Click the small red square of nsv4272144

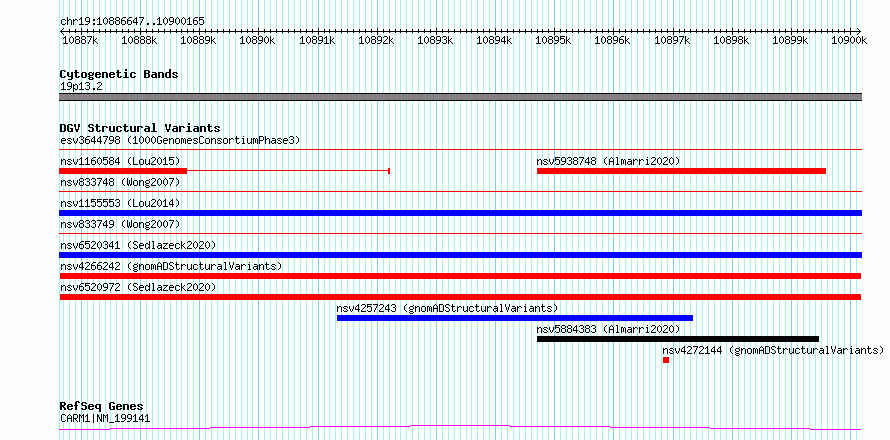tap(666, 360)
